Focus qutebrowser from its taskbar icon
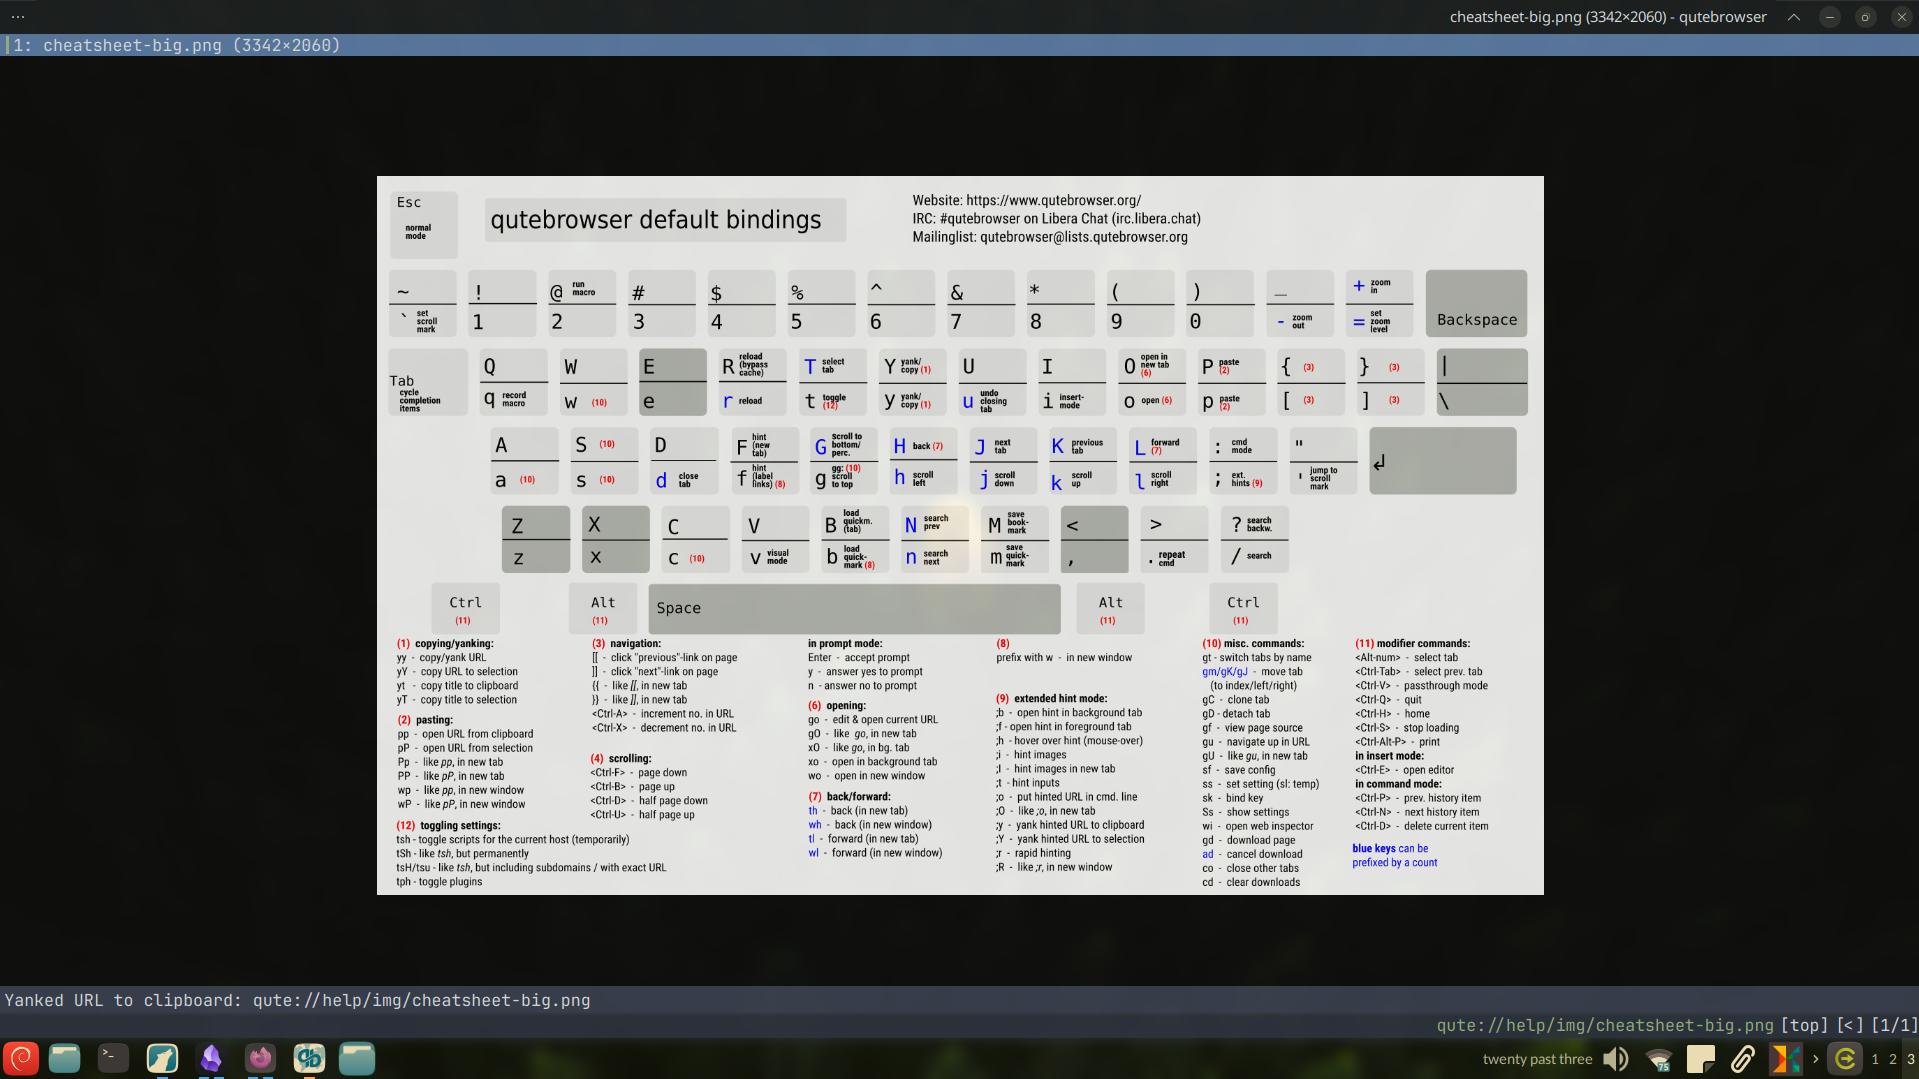The image size is (1919, 1079). tap(309, 1058)
